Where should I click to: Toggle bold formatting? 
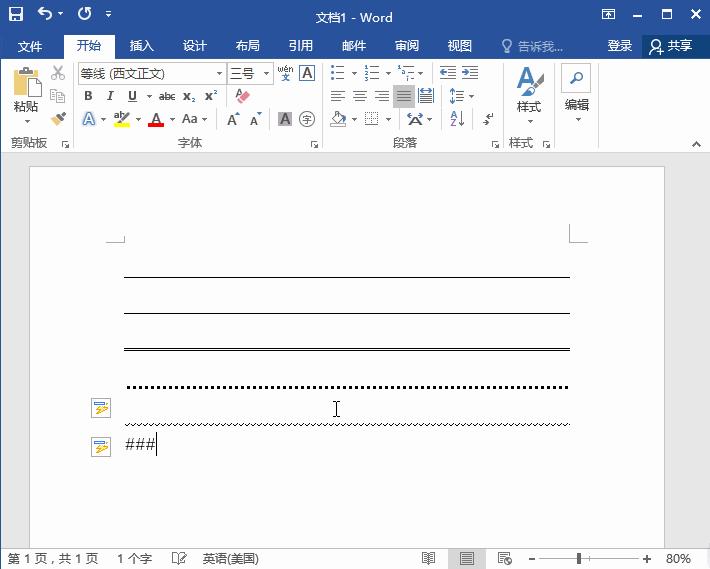[88, 96]
